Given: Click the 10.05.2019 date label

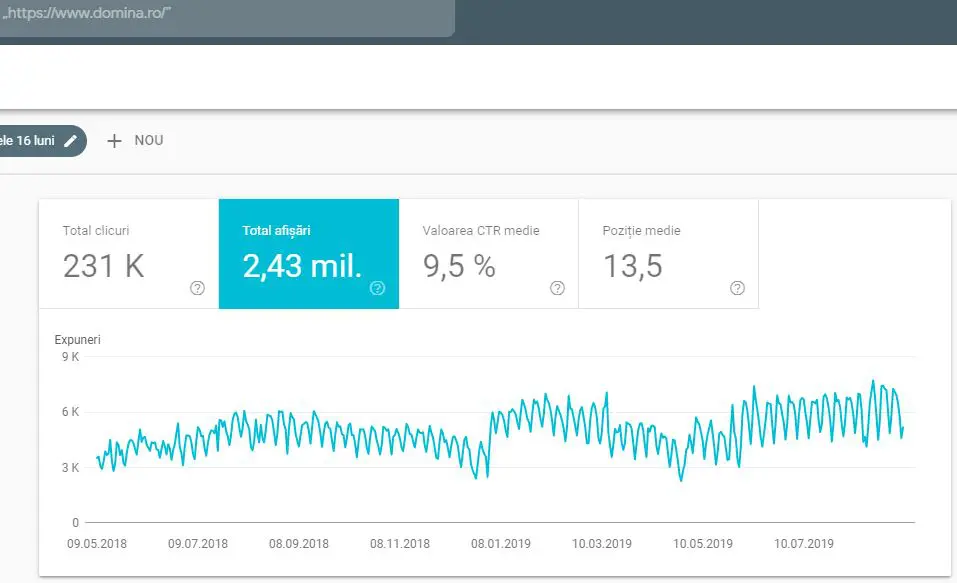Looking at the screenshot, I should (703, 544).
